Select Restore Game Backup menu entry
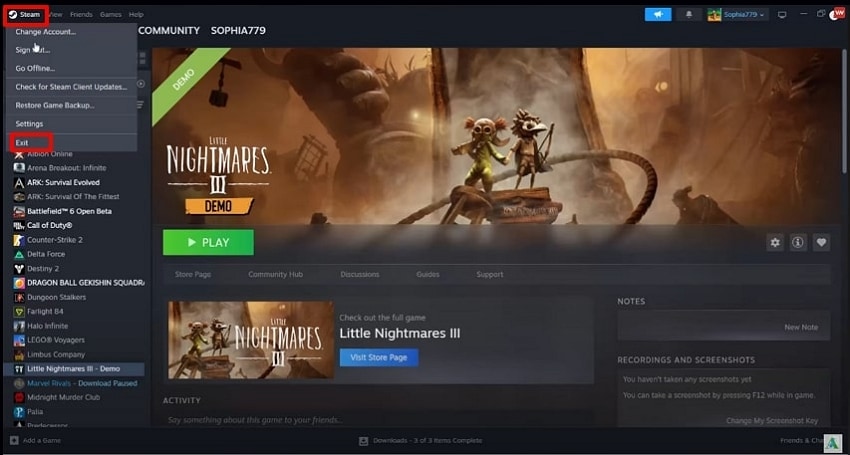The width and height of the screenshot is (850, 455). point(71,105)
